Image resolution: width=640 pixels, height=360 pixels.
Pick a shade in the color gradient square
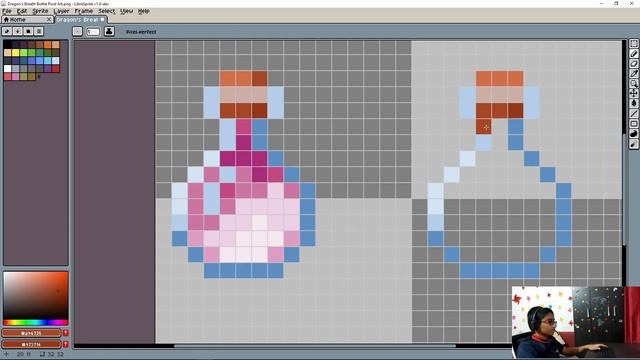pyautogui.click(x=36, y=296)
